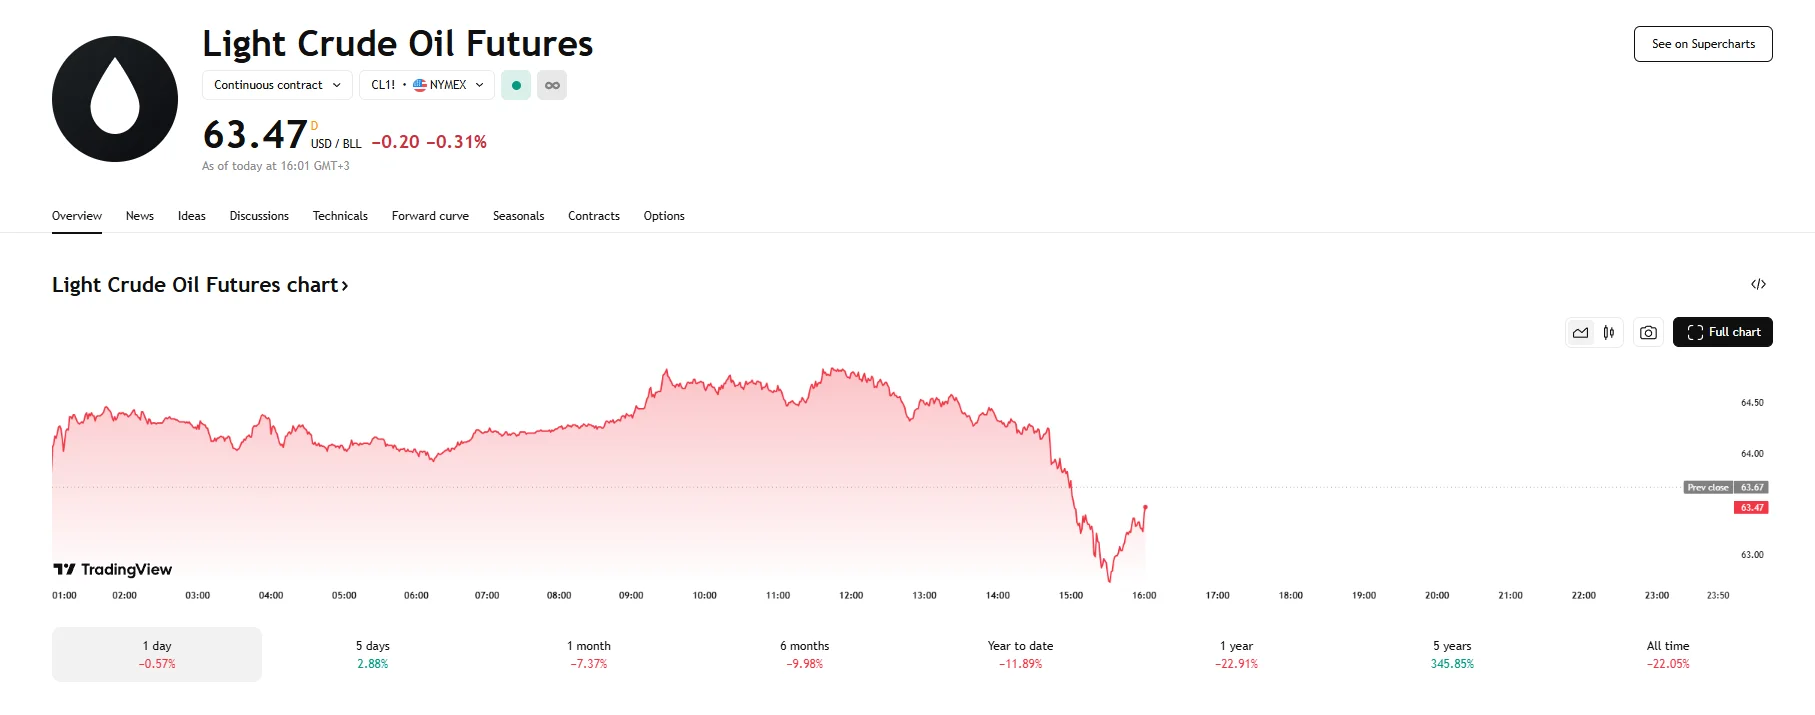Screen dimensions: 1815x715
Task: Click the TradingView logo on the chart
Action: 112,569
